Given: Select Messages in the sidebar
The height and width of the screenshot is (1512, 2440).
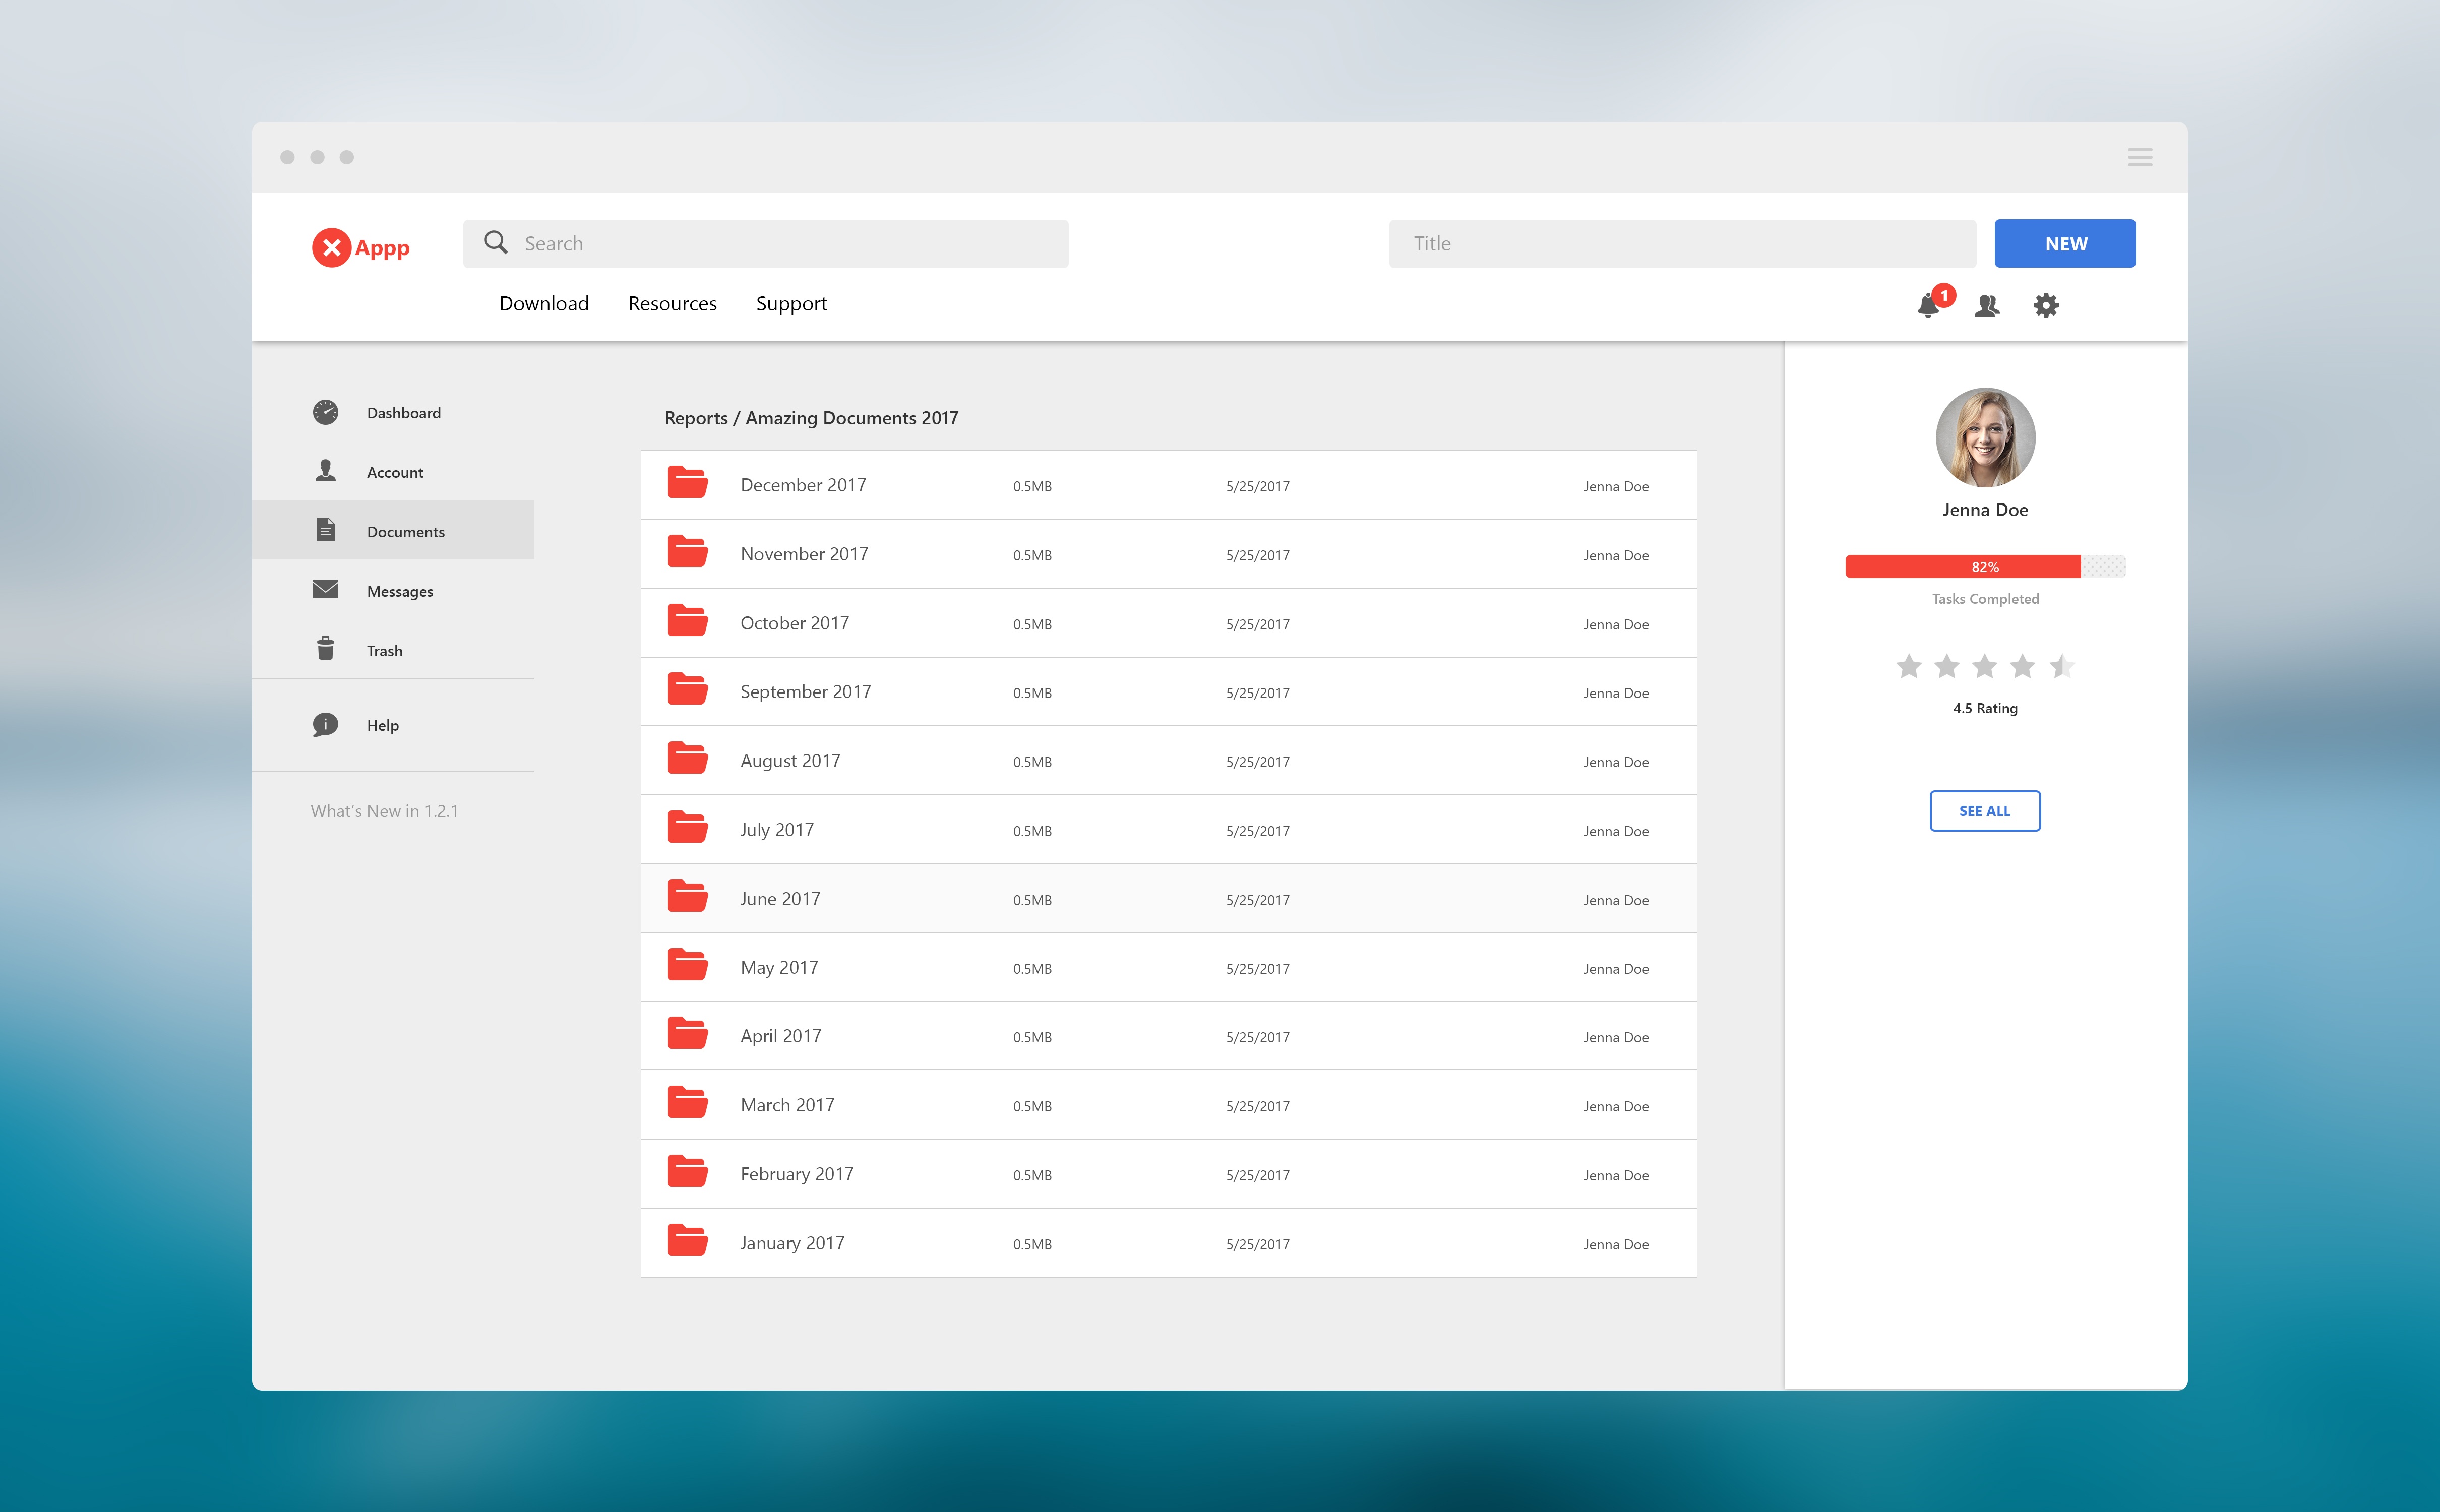Looking at the screenshot, I should pos(399,591).
